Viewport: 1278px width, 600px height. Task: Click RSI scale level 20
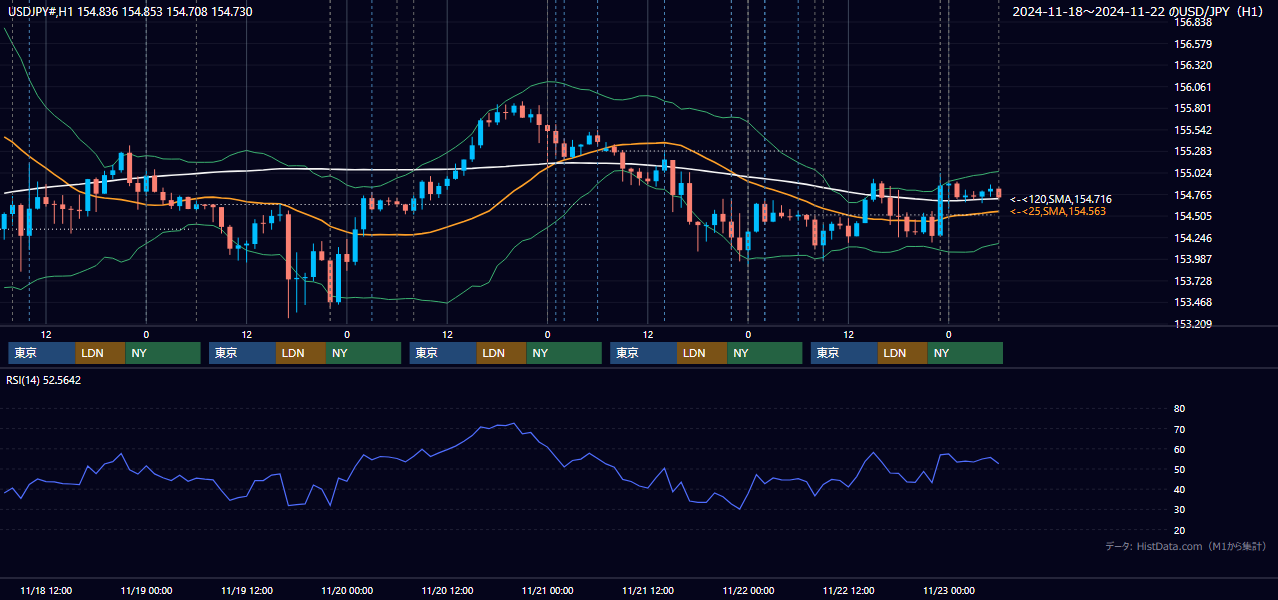coord(1179,530)
